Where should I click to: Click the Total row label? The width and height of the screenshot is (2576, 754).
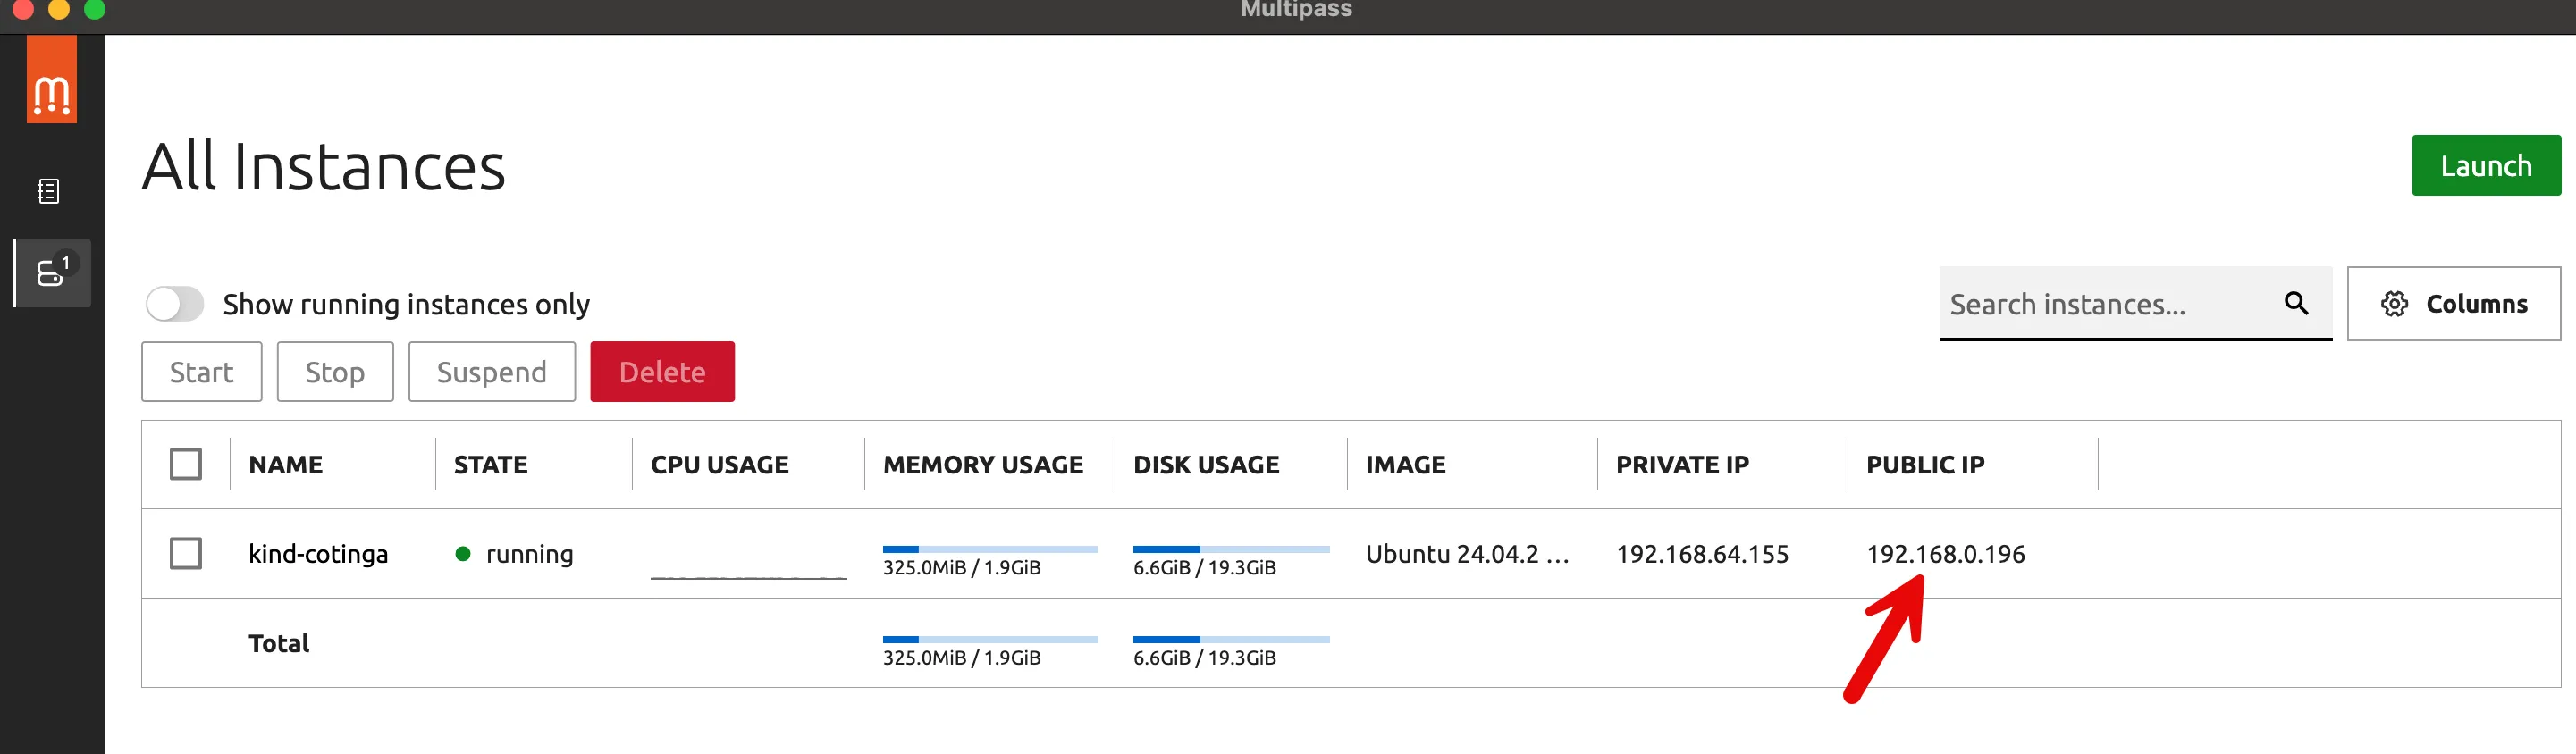click(x=279, y=643)
